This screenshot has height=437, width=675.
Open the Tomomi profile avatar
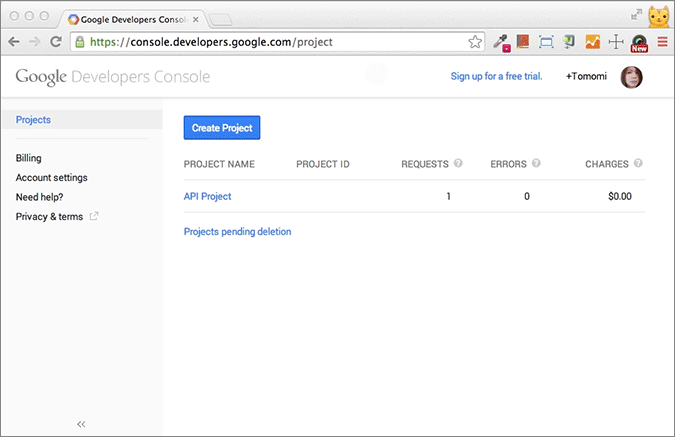coord(631,77)
